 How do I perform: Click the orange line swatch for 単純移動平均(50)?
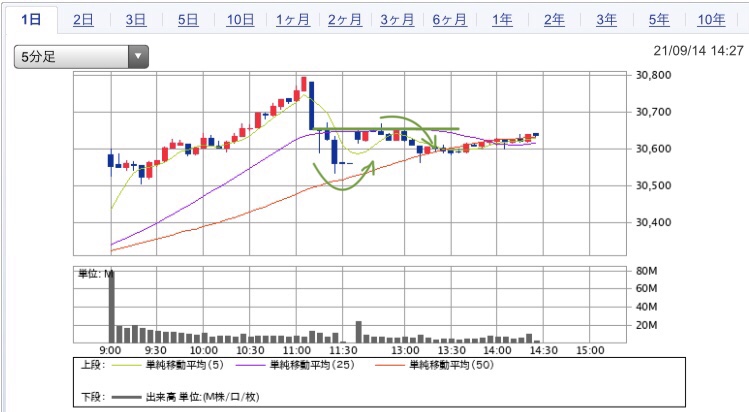pyautogui.click(x=389, y=366)
